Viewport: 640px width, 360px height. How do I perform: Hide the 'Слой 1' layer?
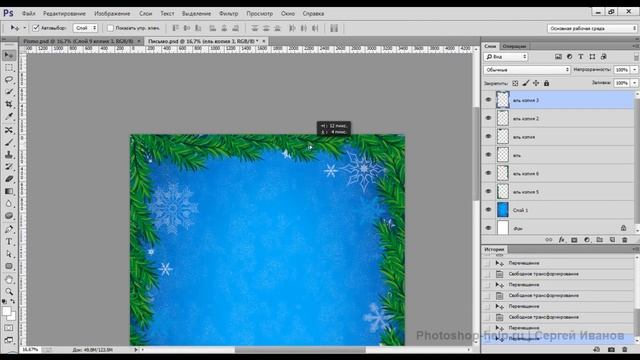(x=488, y=210)
